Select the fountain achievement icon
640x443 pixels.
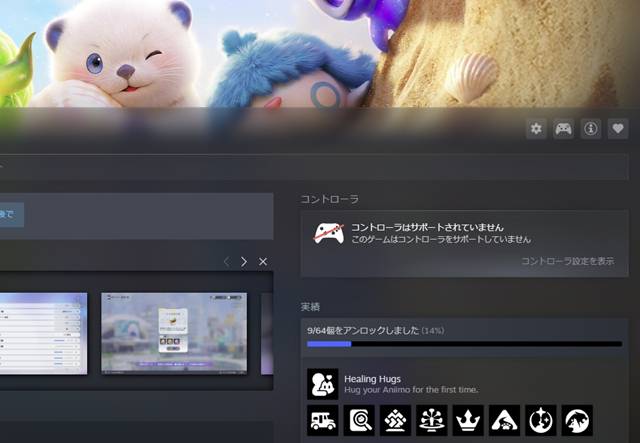click(431, 420)
